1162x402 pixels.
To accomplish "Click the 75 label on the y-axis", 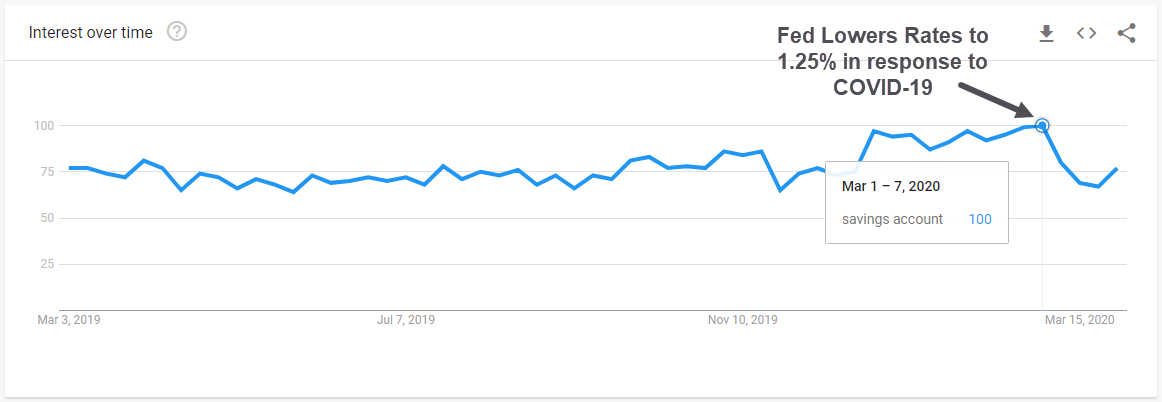I will [46, 171].
